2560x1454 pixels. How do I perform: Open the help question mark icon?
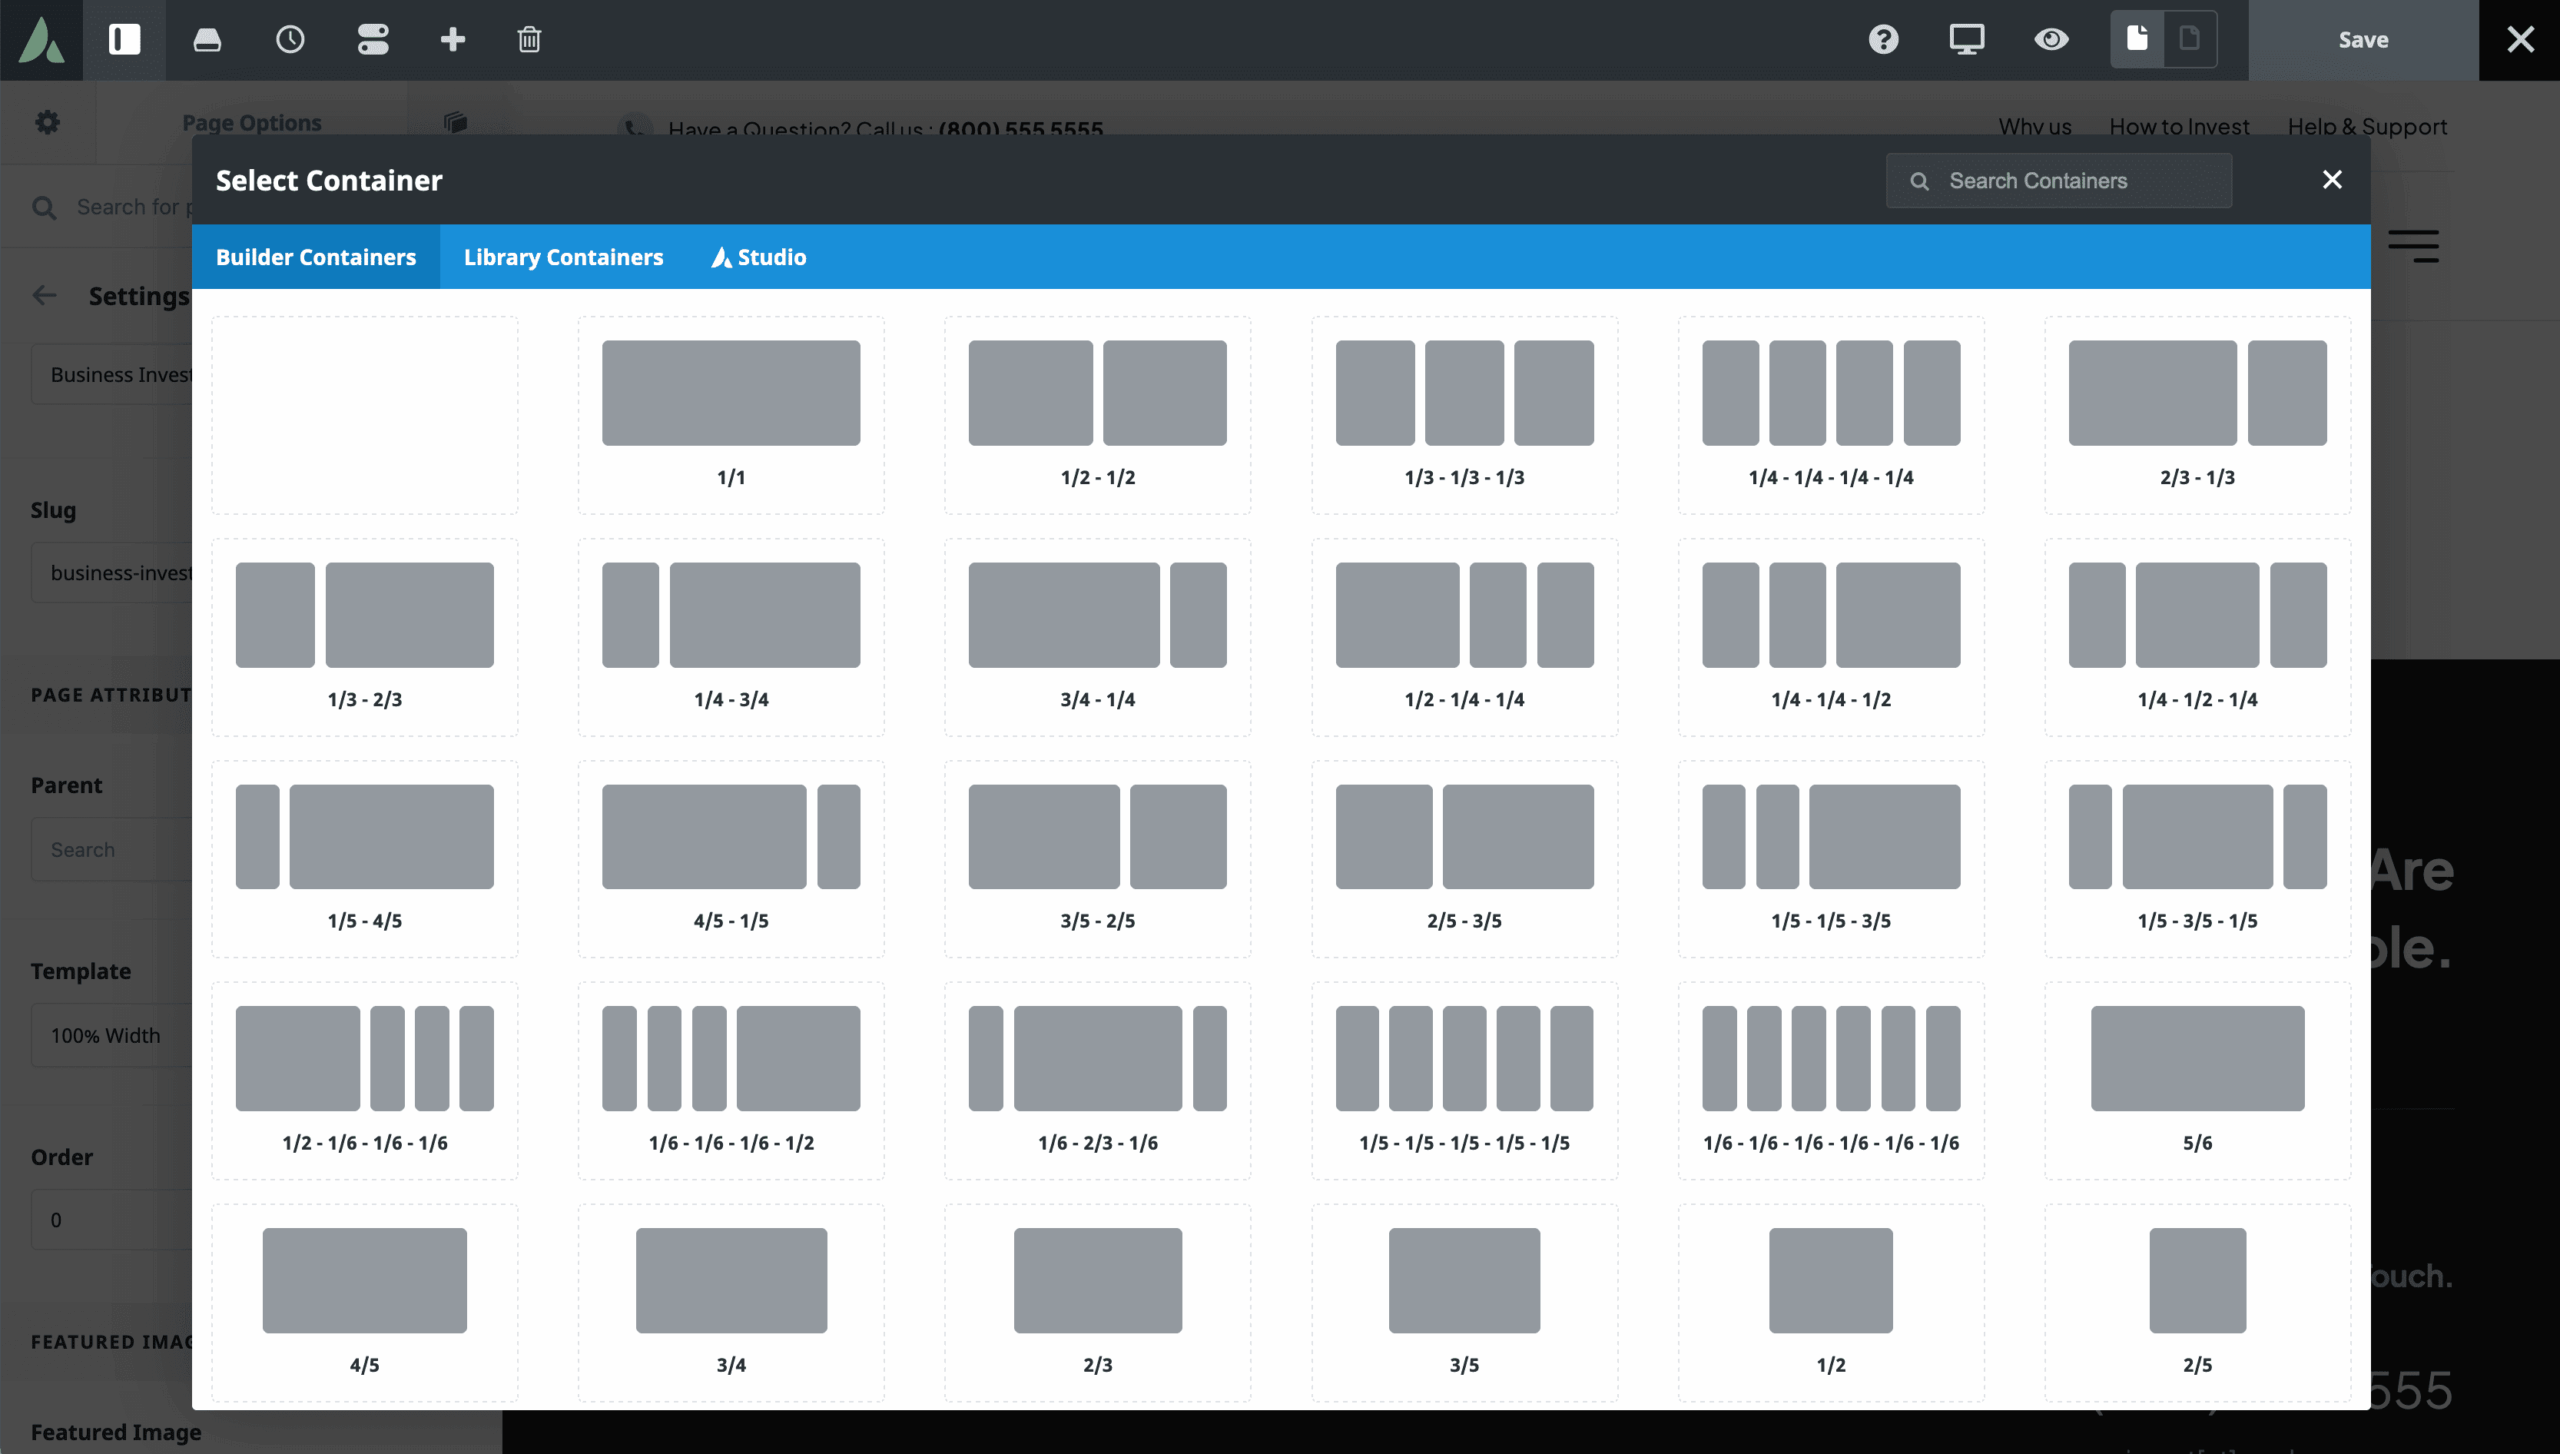coord(1883,40)
